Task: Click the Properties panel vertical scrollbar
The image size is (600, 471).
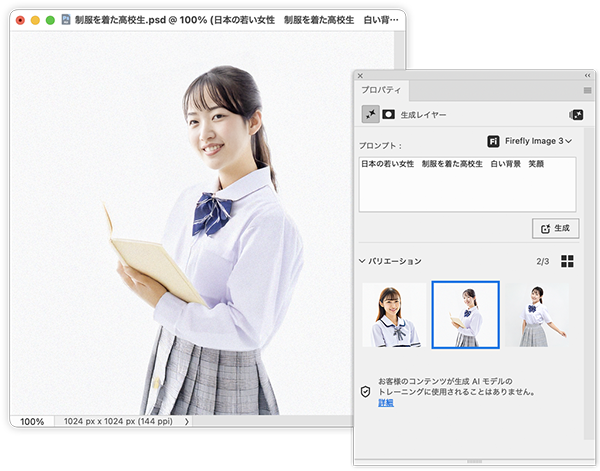Action: 589,283
